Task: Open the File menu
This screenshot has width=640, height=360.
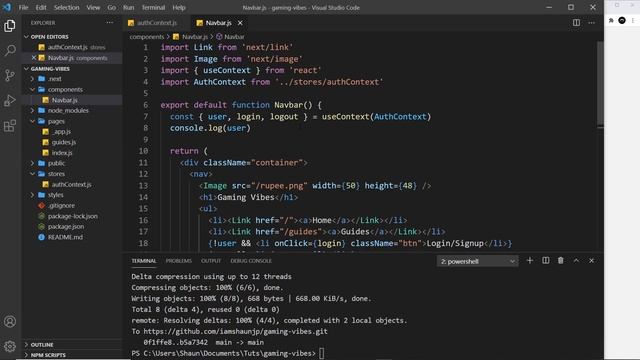Action: click(x=23, y=7)
